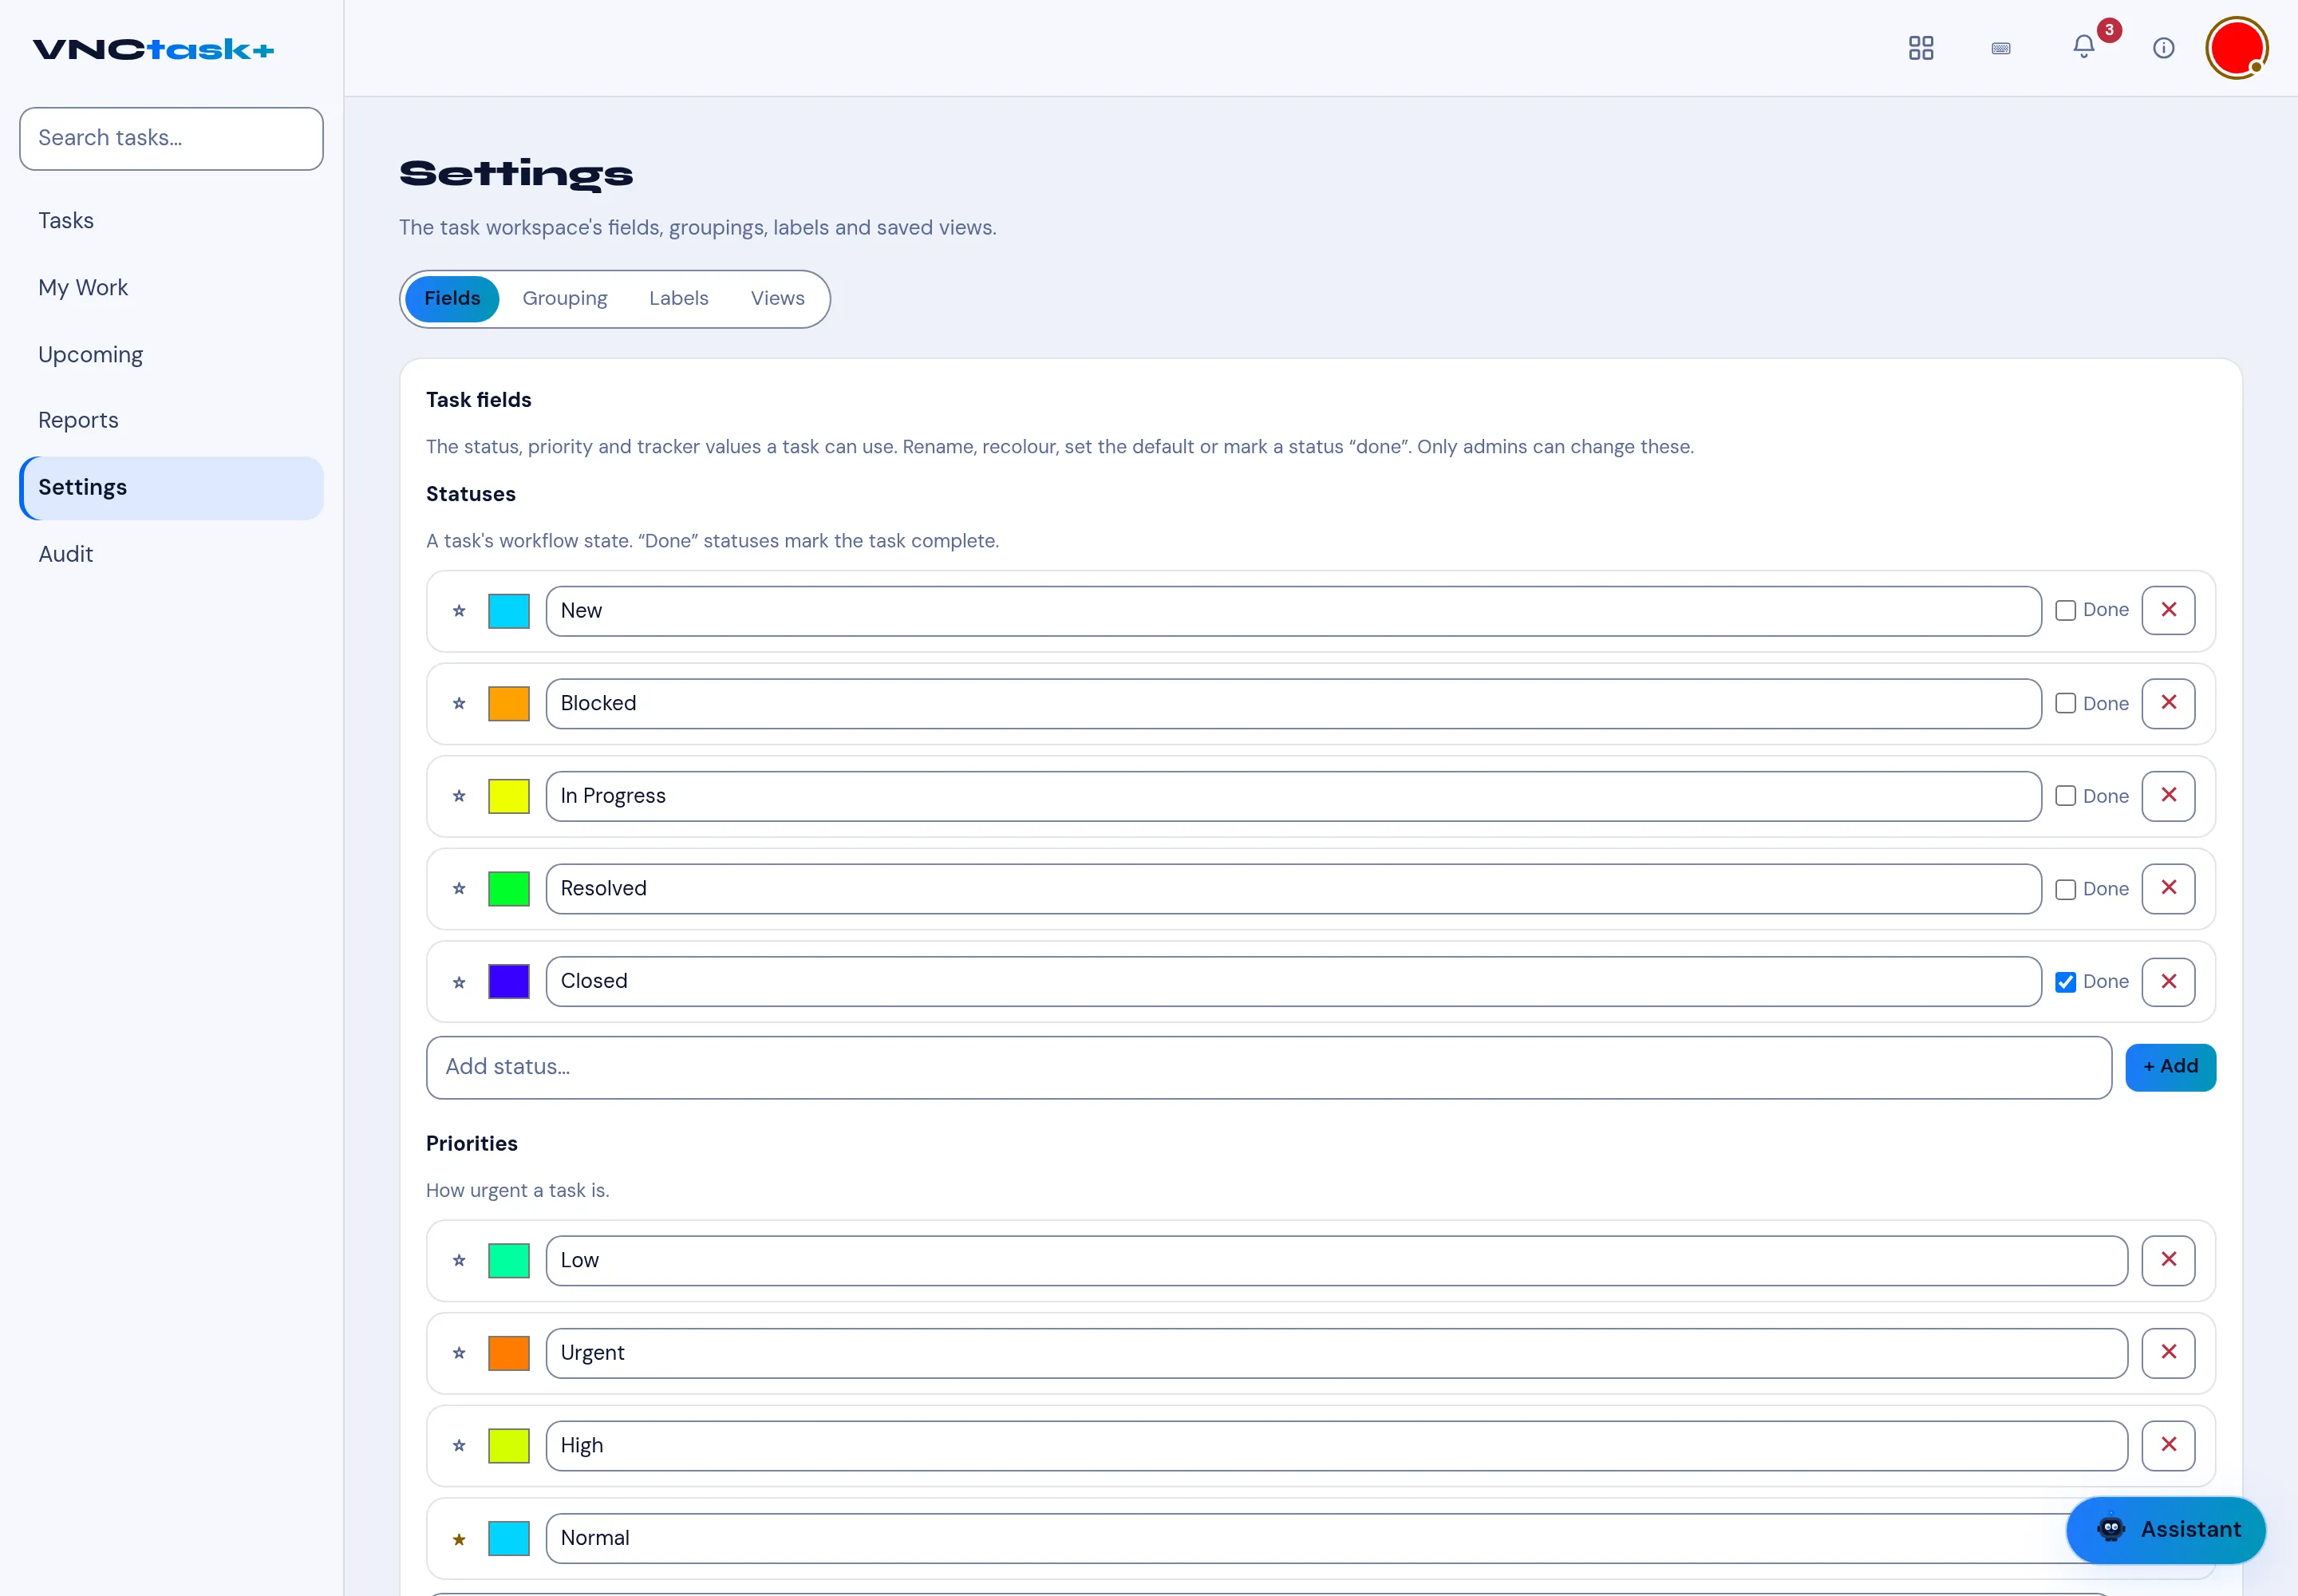The height and width of the screenshot is (1596, 2298).
Task: Delete the New status
Action: tap(2168, 610)
